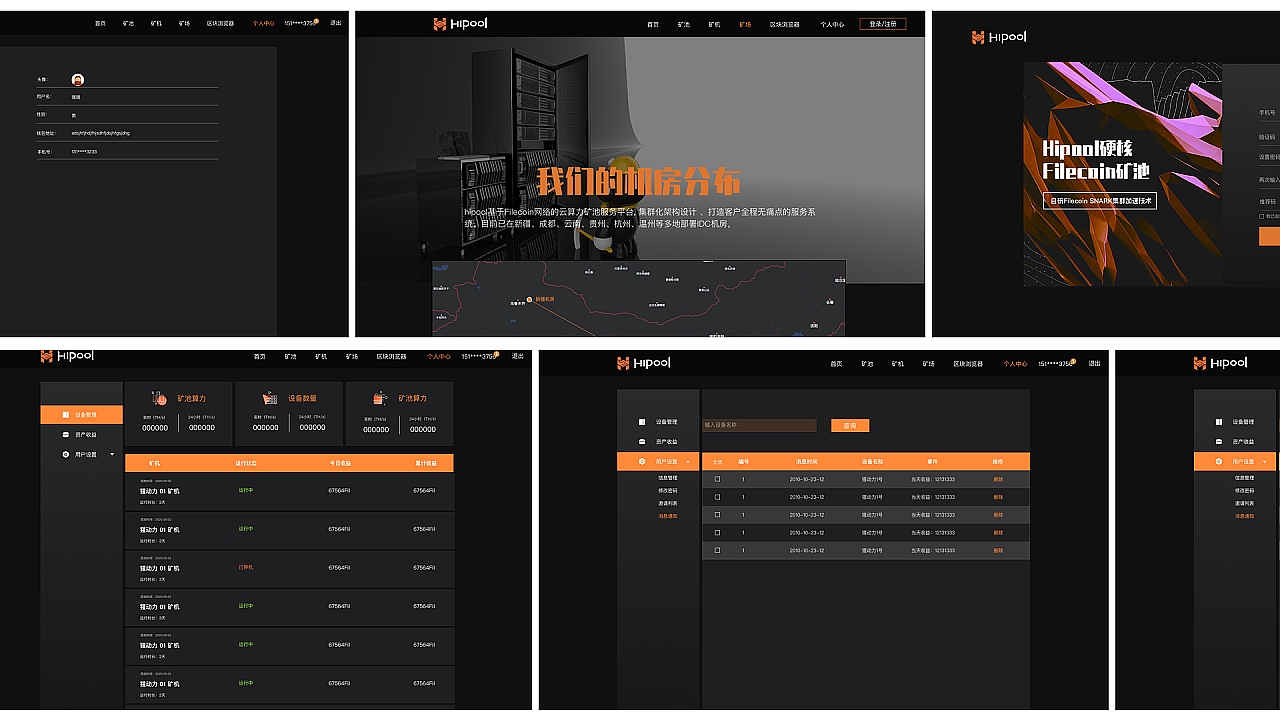Click the 我们的机房分布 headline

point(639,182)
